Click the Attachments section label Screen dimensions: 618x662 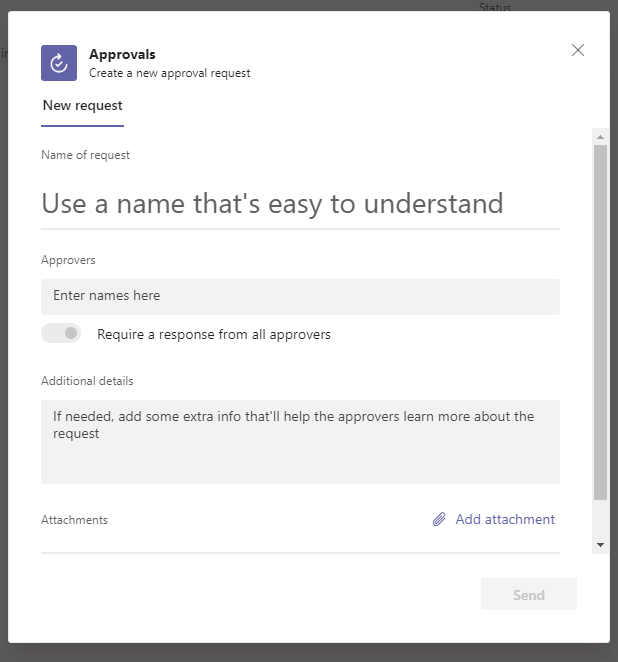coord(74,520)
